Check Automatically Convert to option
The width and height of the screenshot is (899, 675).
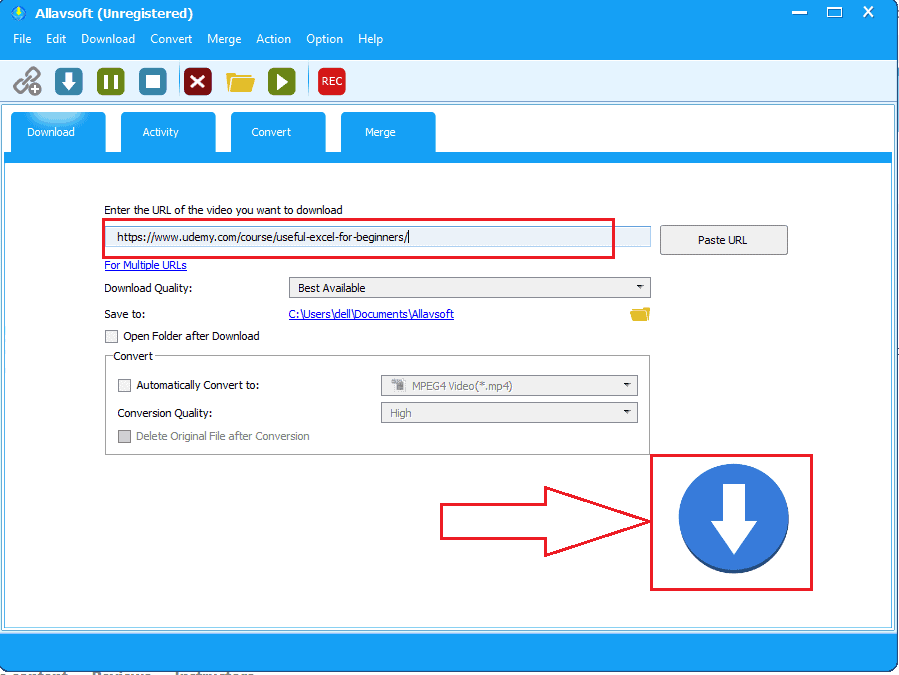(x=124, y=385)
